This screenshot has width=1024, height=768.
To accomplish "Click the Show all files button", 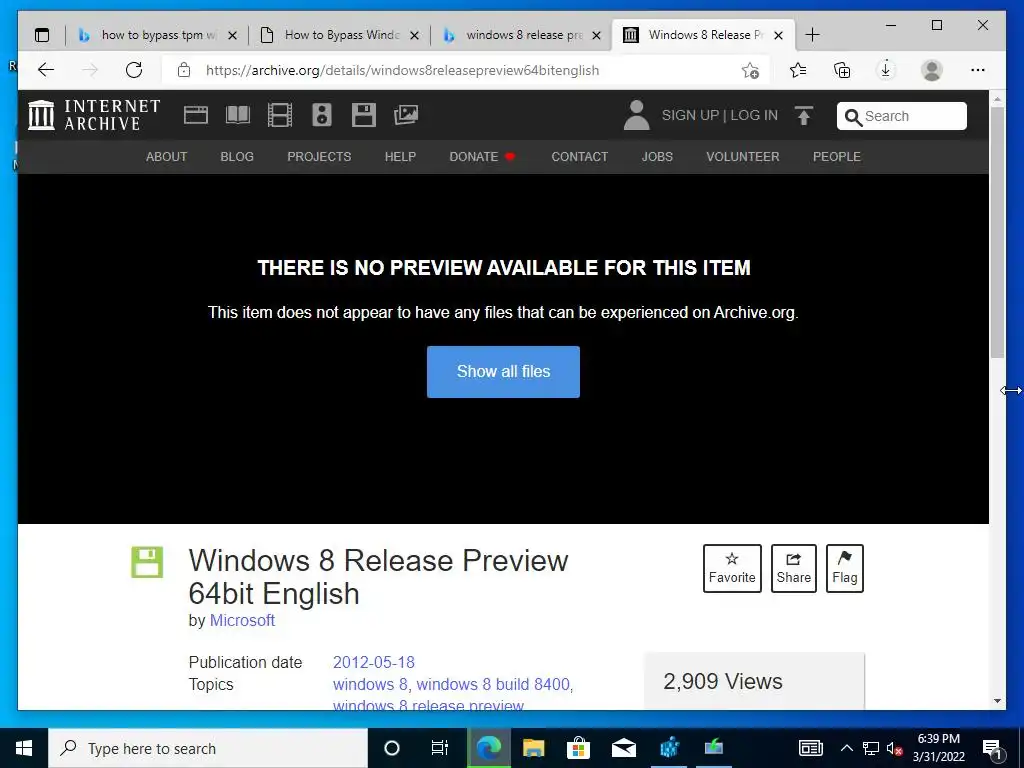I will (504, 372).
